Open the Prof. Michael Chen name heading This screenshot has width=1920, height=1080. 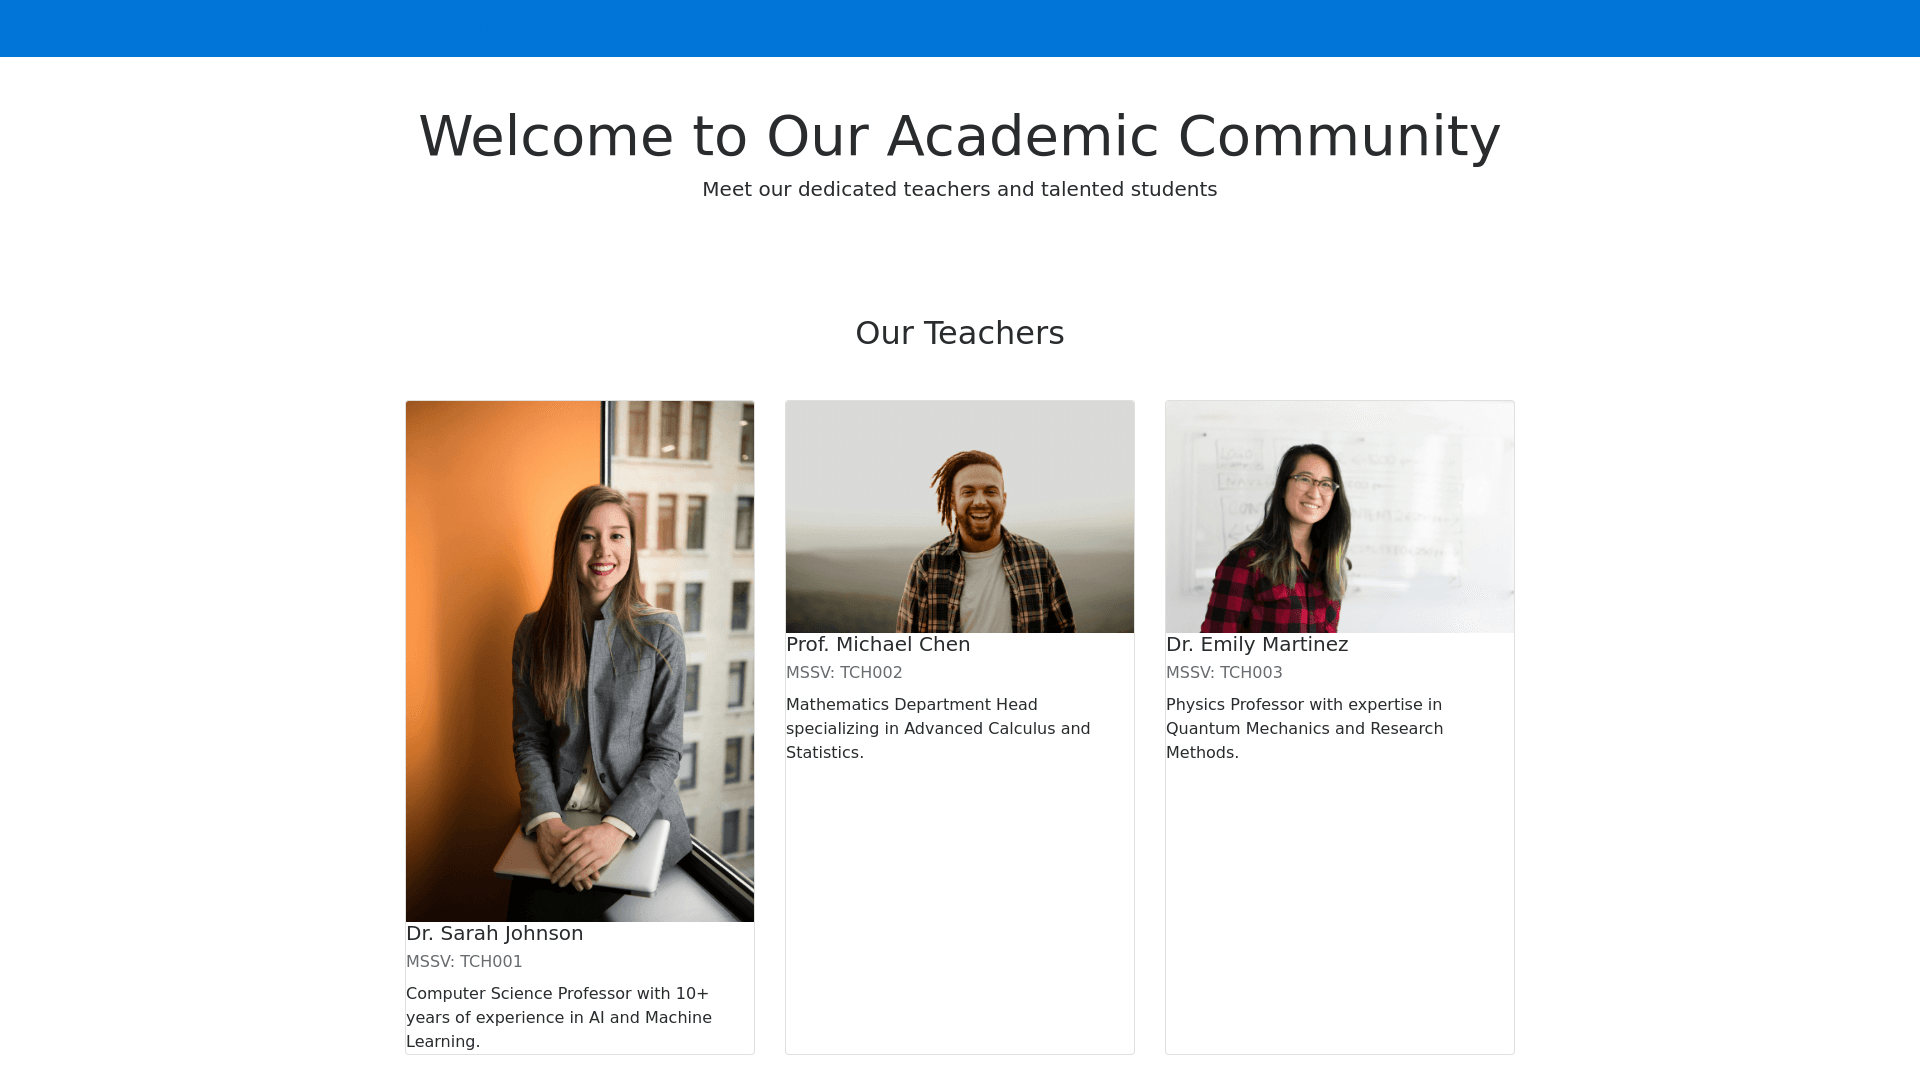click(x=878, y=644)
